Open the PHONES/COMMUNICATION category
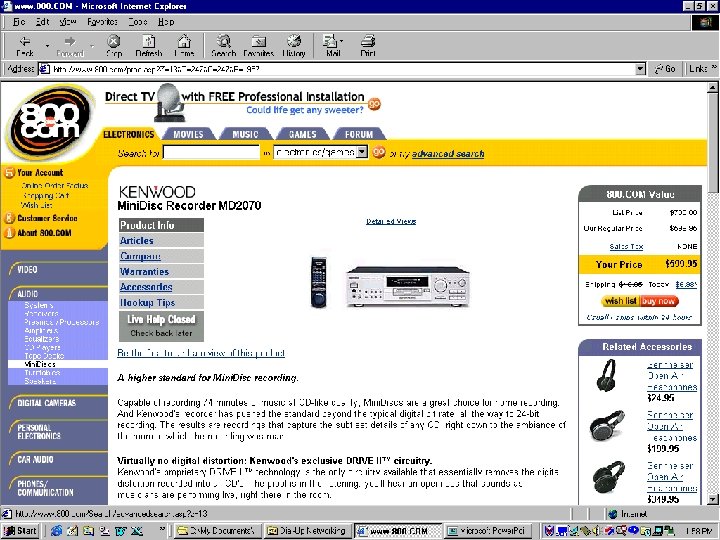The height and width of the screenshot is (540, 720). pyautogui.click(x=45, y=488)
